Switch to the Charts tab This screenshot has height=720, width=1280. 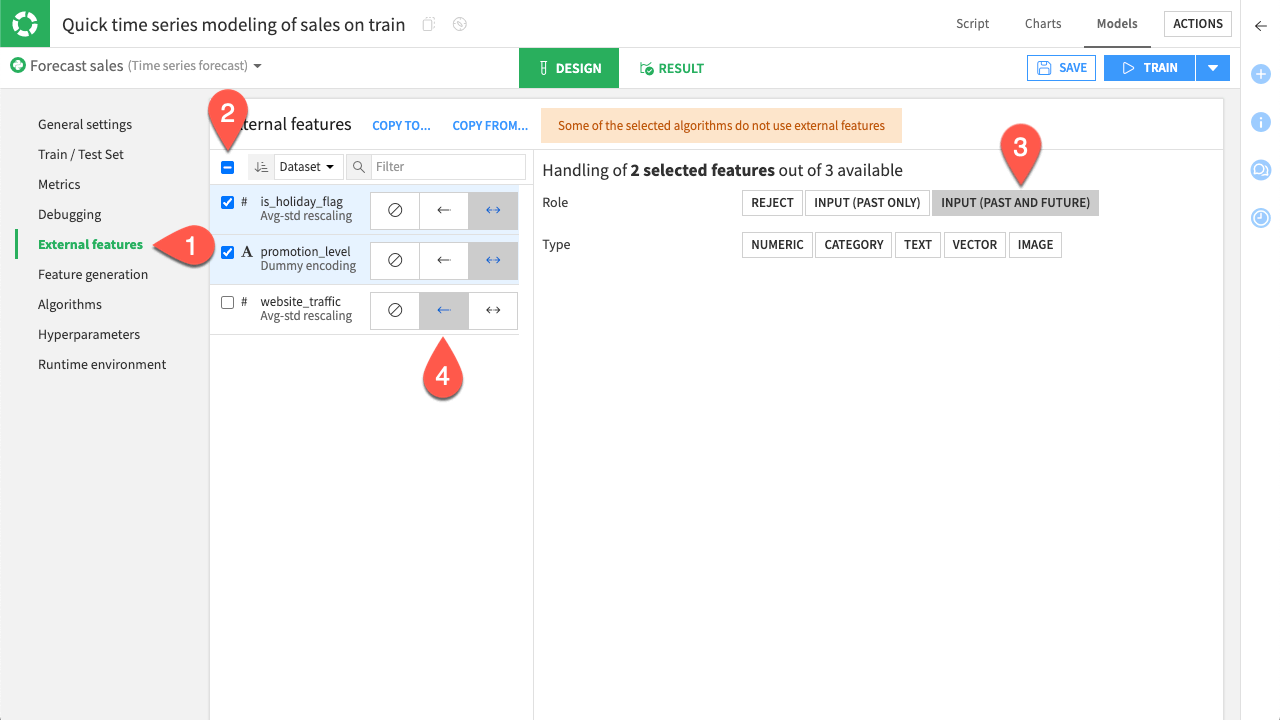(x=1042, y=23)
